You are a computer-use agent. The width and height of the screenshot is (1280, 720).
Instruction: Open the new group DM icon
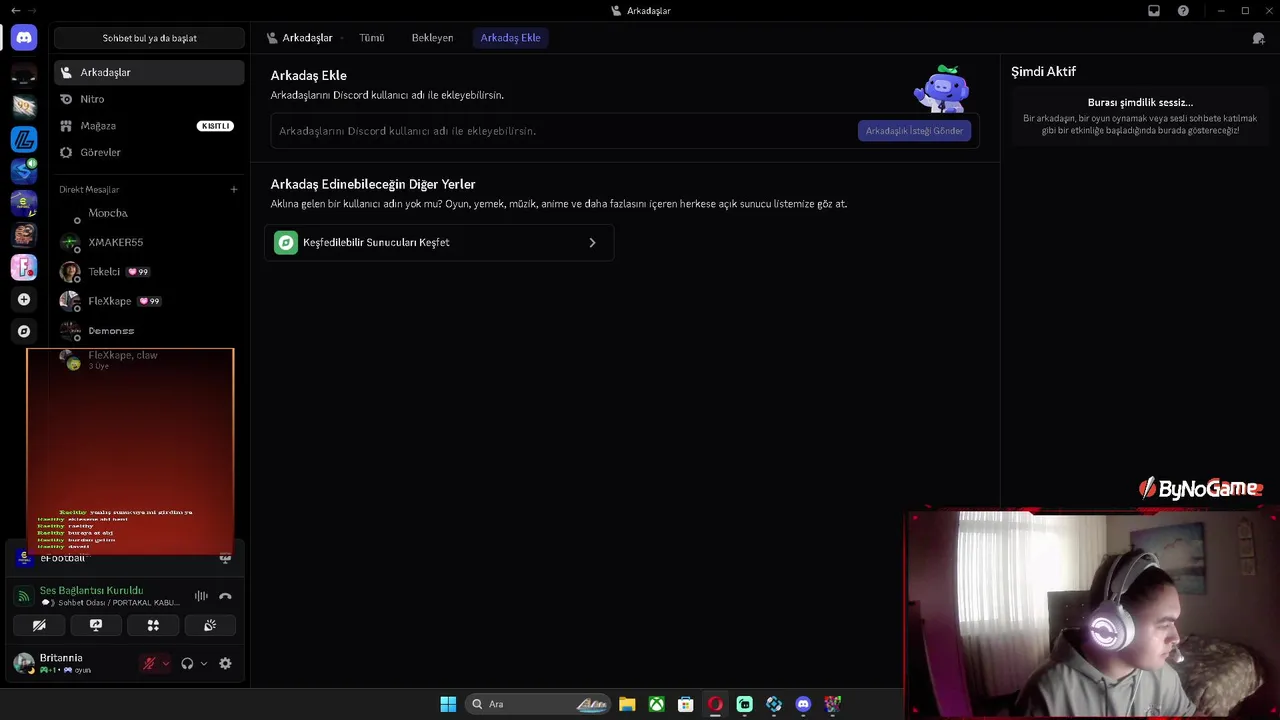[1258, 38]
